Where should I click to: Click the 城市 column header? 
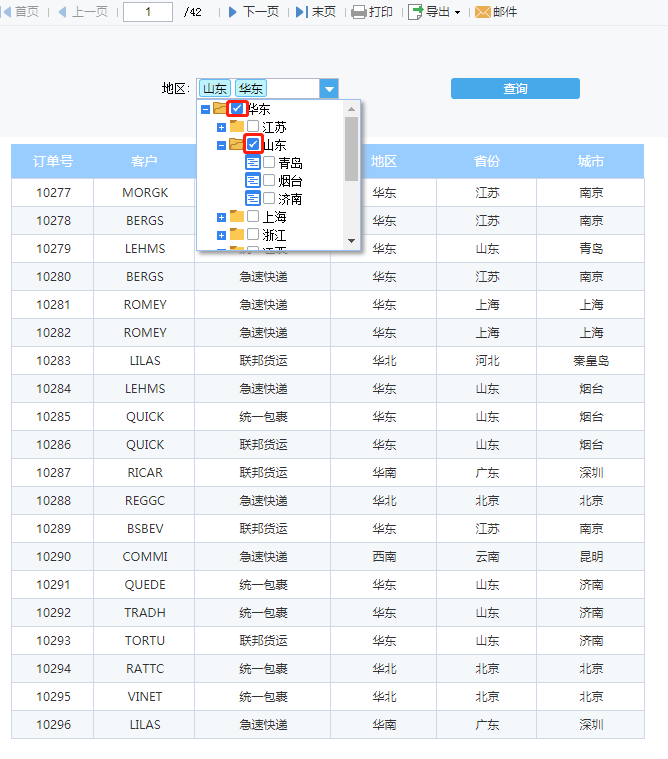(x=591, y=161)
